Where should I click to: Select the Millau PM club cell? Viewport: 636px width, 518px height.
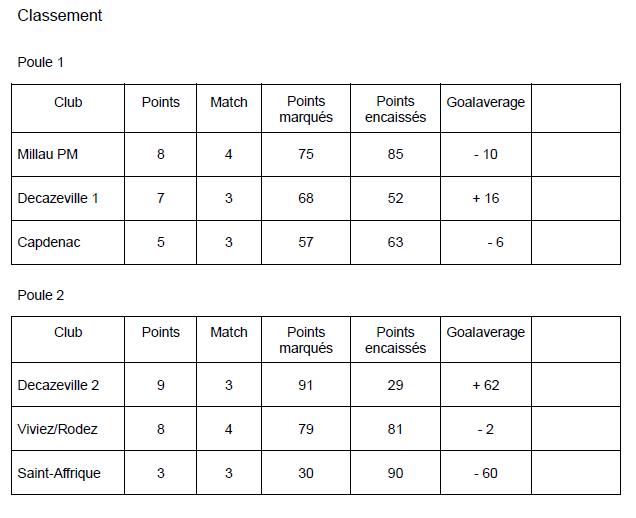pyautogui.click(x=48, y=154)
